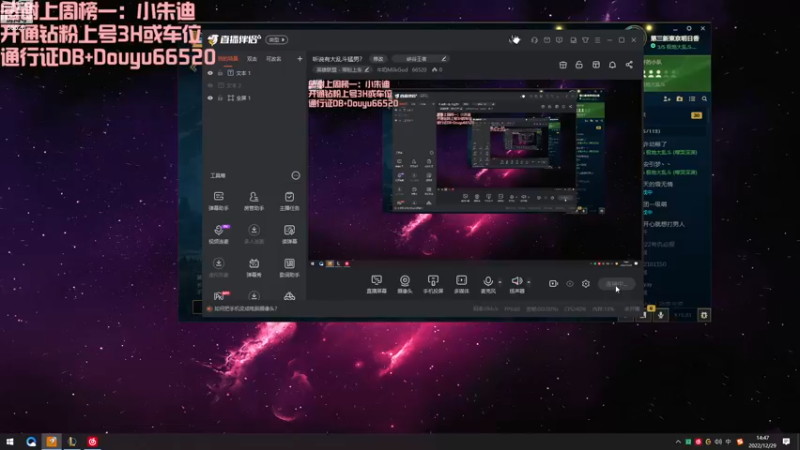800x450 pixels.
Task: Click the funnel icon in the title bar
Action: 585,40
